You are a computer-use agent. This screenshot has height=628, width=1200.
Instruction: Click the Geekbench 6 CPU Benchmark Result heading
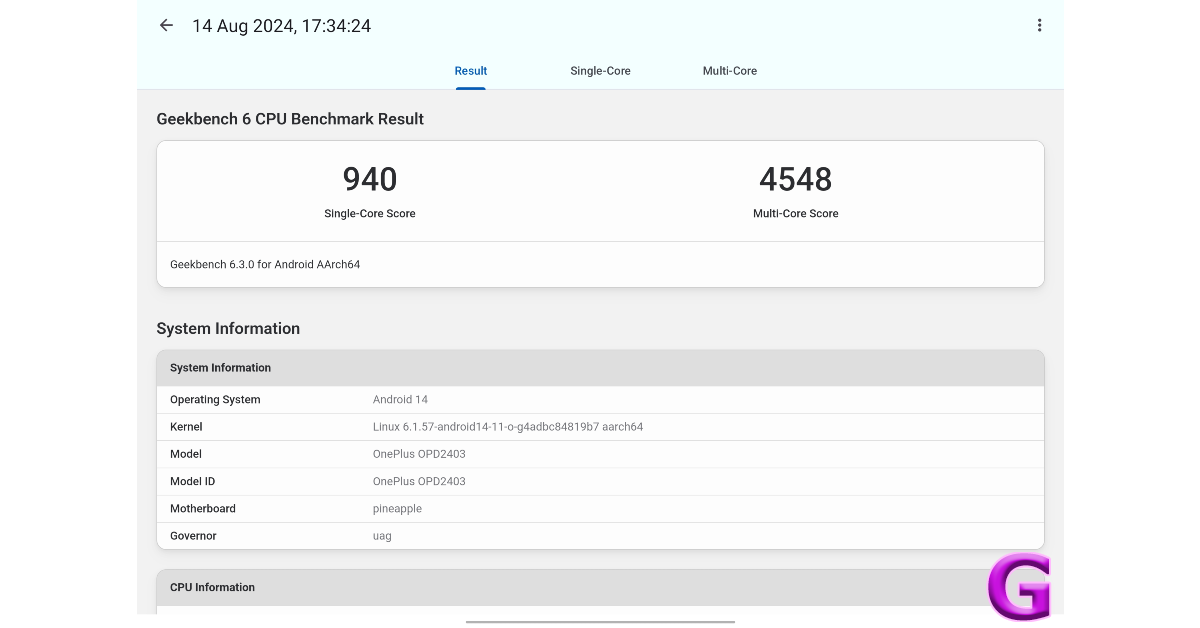[x=290, y=119]
